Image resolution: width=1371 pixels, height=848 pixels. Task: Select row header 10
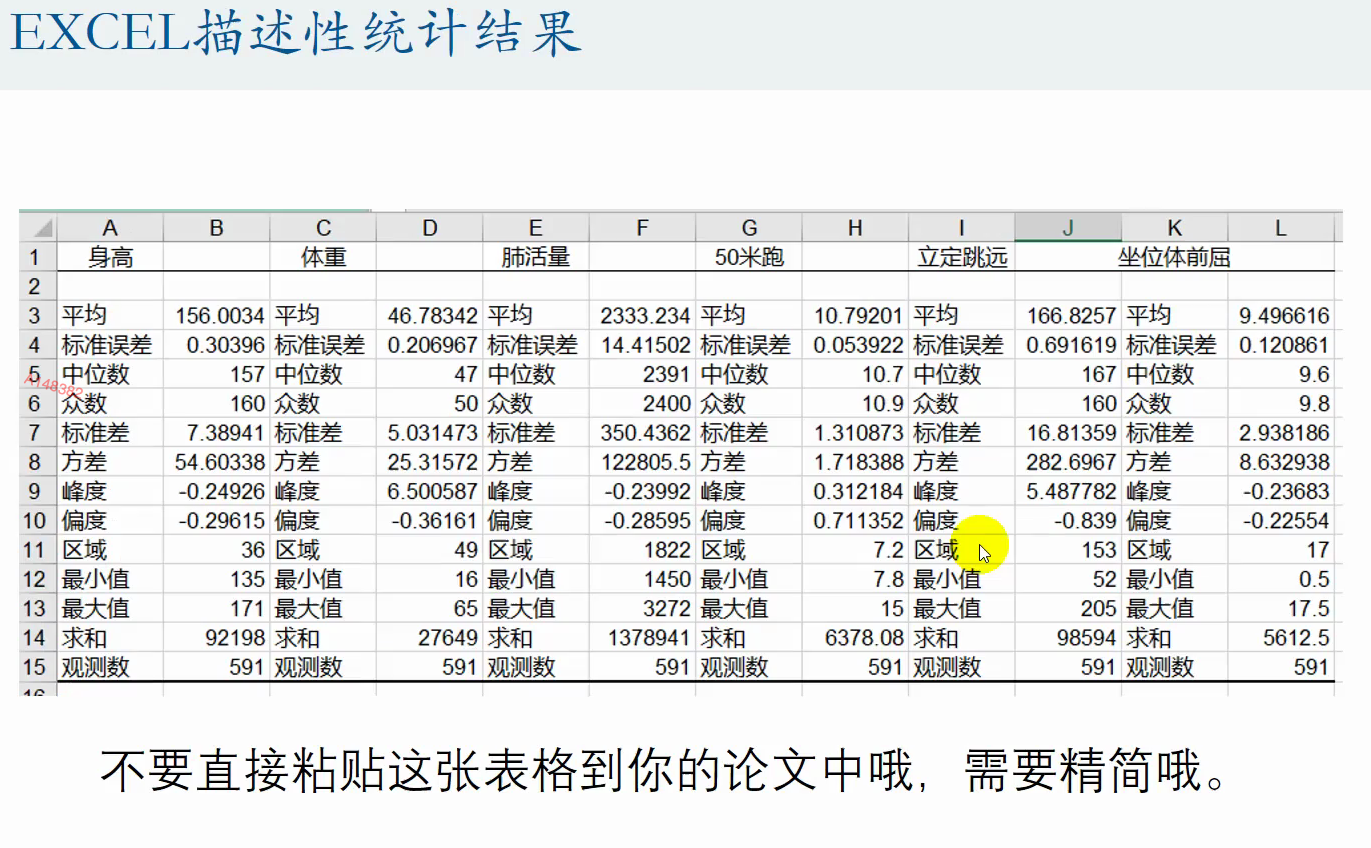point(38,521)
